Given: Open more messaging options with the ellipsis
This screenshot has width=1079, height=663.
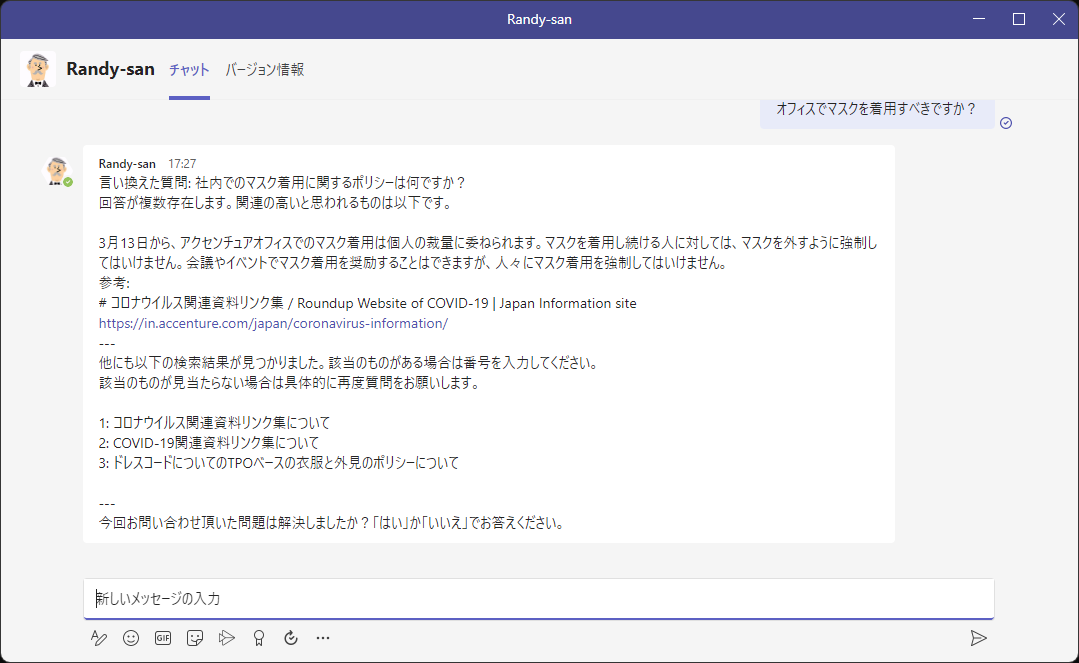Looking at the screenshot, I should [x=323, y=637].
